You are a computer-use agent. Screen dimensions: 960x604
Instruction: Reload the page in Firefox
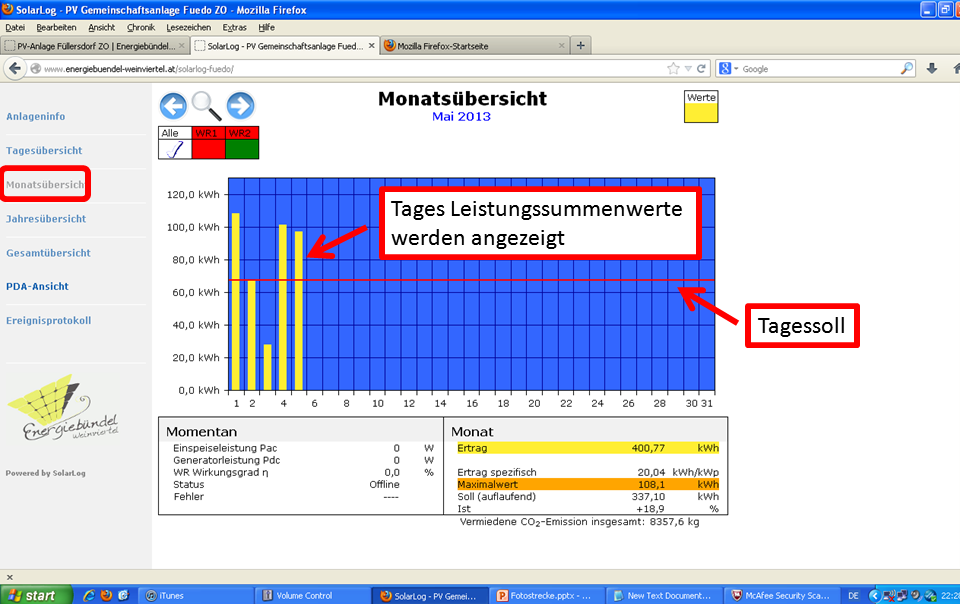point(702,69)
